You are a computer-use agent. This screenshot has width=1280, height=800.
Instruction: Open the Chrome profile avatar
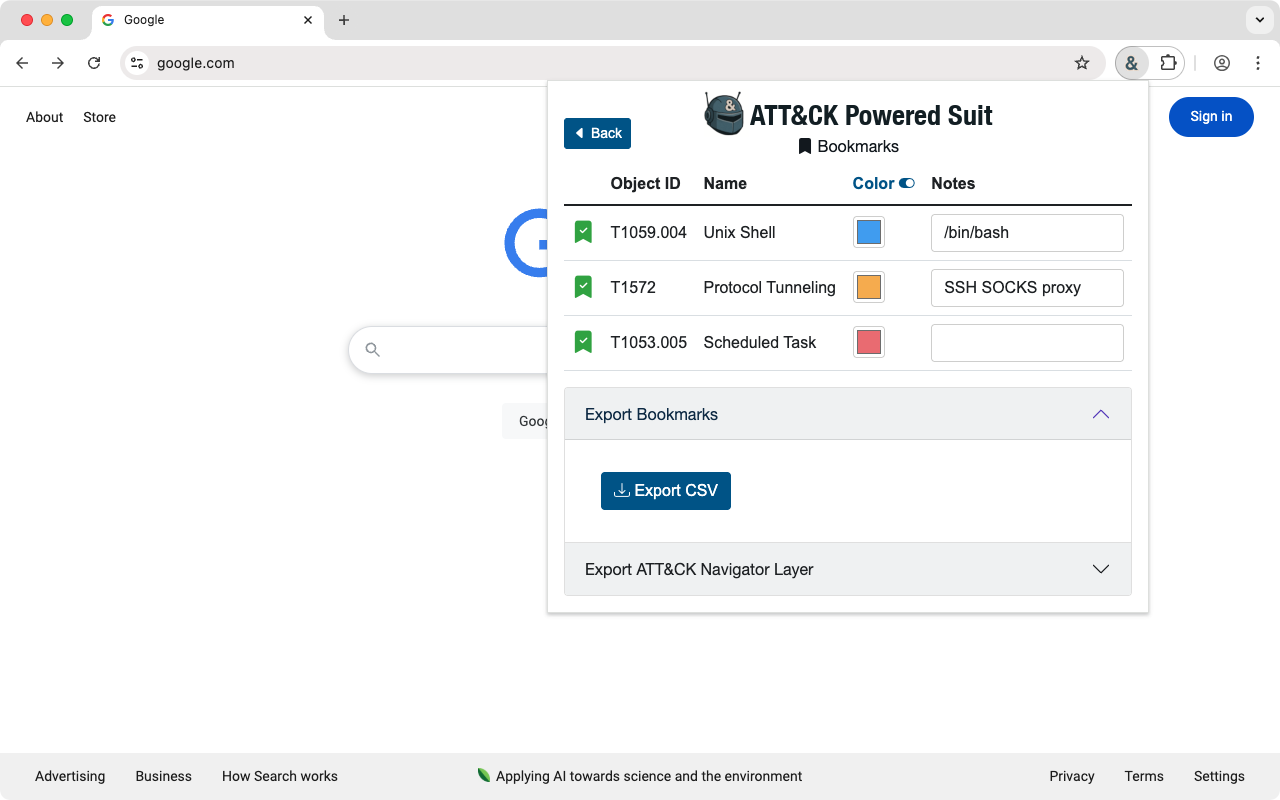click(1222, 63)
